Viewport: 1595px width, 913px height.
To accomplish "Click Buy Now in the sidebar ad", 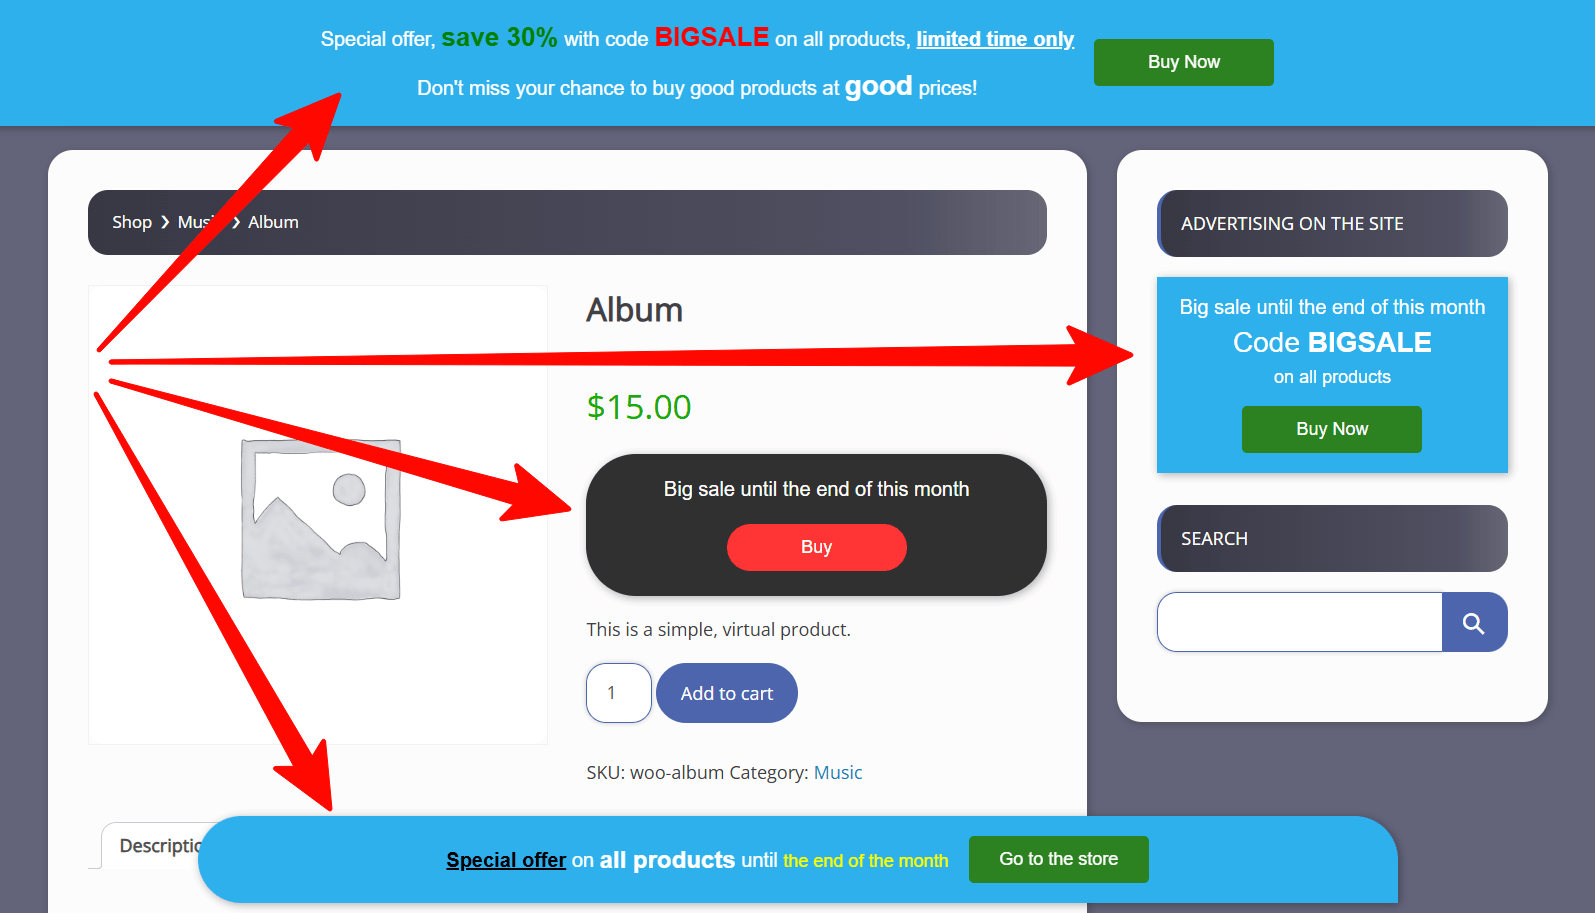I will click(x=1331, y=429).
